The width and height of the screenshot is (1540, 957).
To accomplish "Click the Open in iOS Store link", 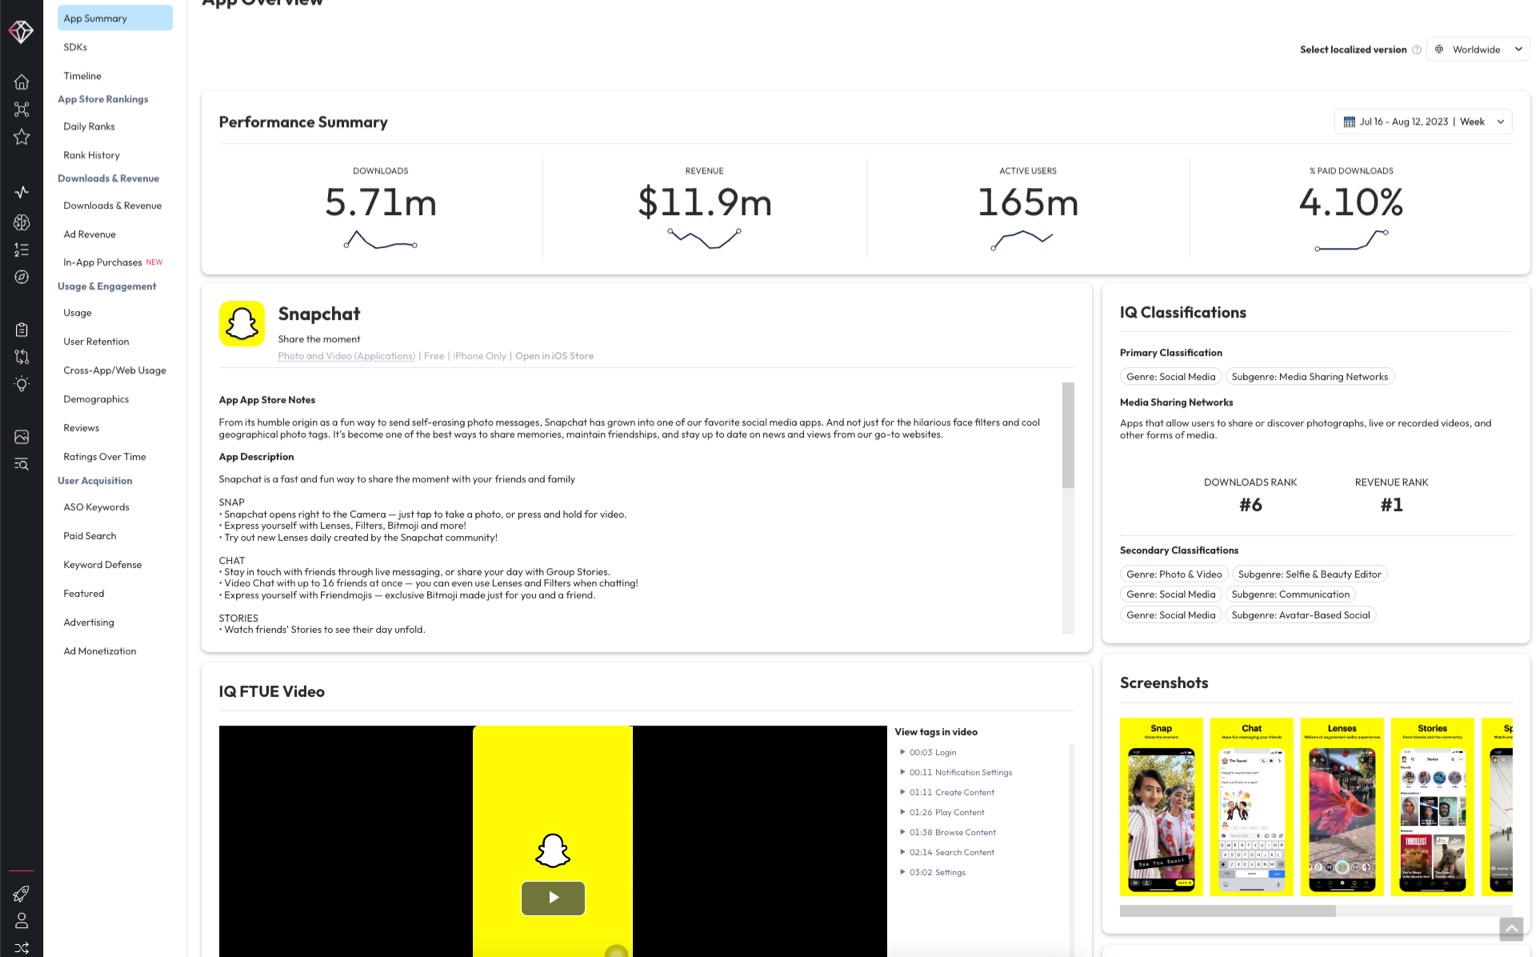I will tap(554, 356).
